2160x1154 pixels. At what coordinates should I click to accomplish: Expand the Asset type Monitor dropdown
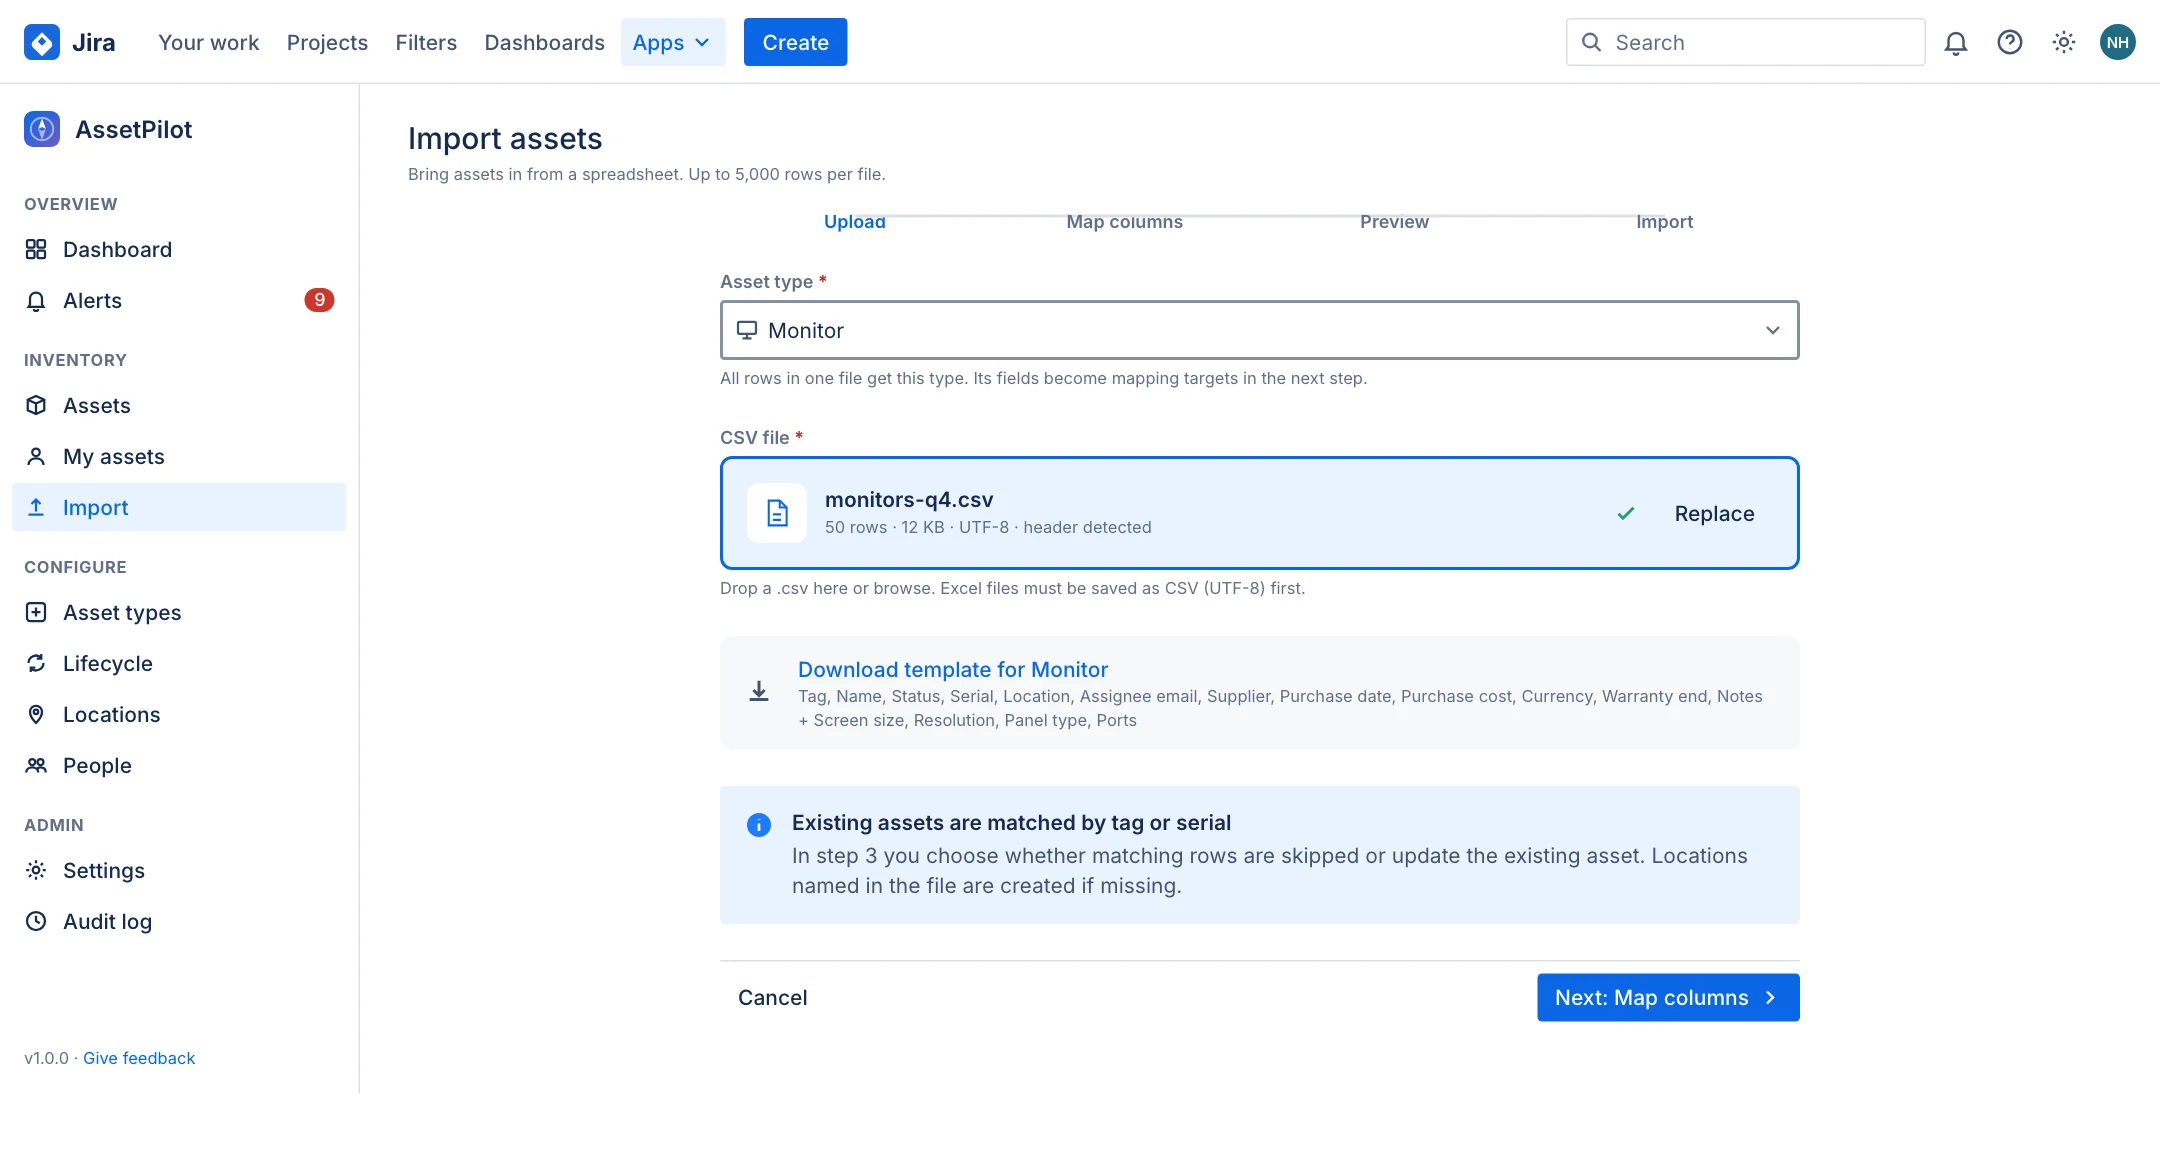click(x=1259, y=330)
